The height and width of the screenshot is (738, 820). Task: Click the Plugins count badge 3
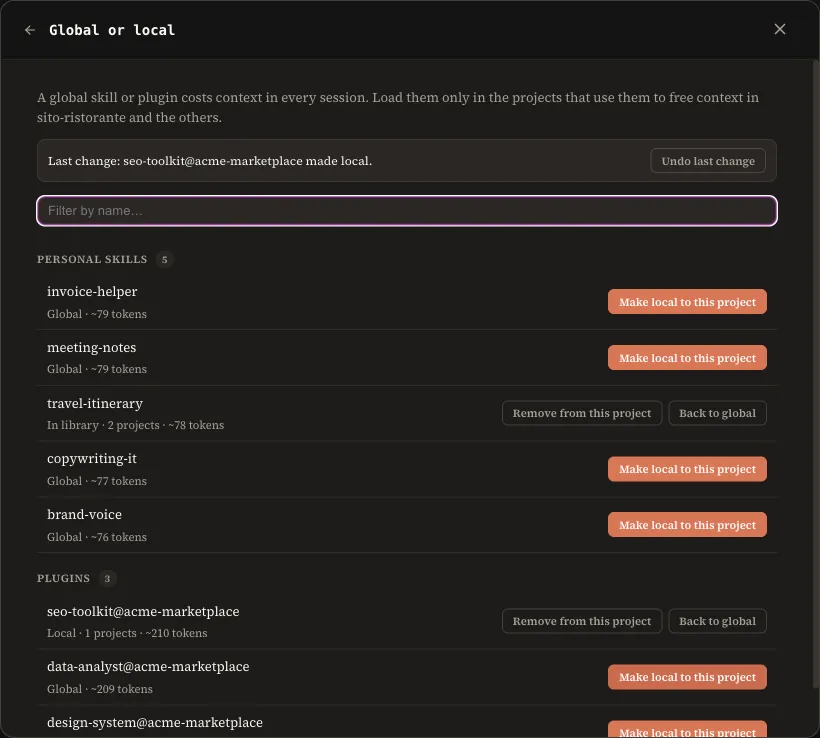[107, 578]
